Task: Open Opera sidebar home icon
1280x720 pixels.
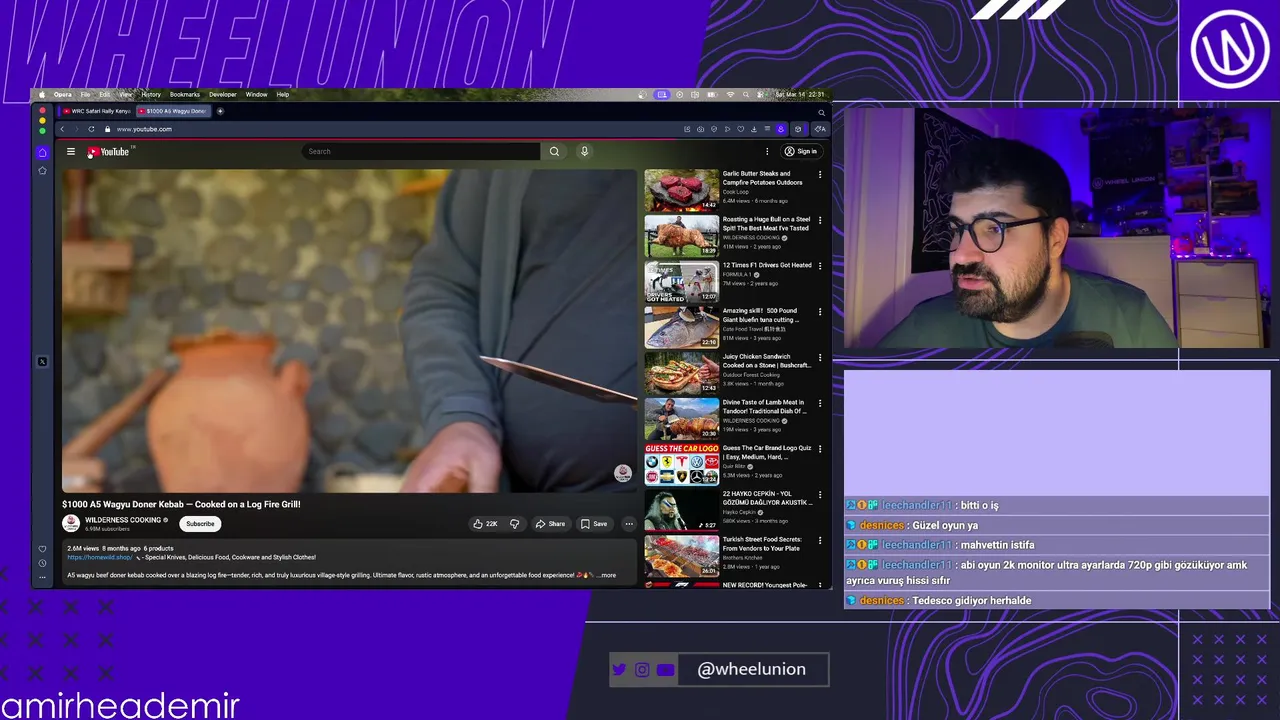Action: (42, 152)
